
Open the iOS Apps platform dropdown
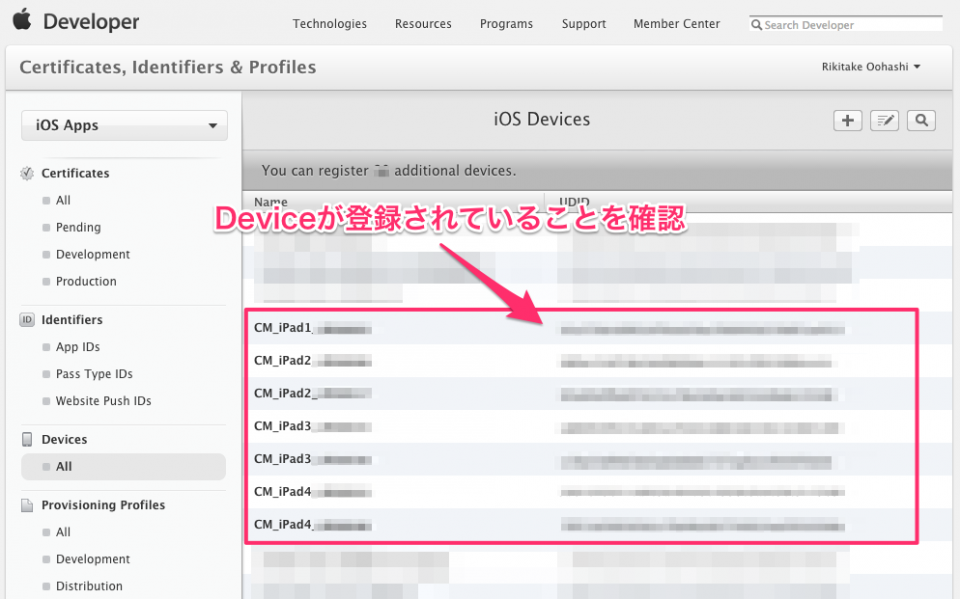(x=124, y=126)
